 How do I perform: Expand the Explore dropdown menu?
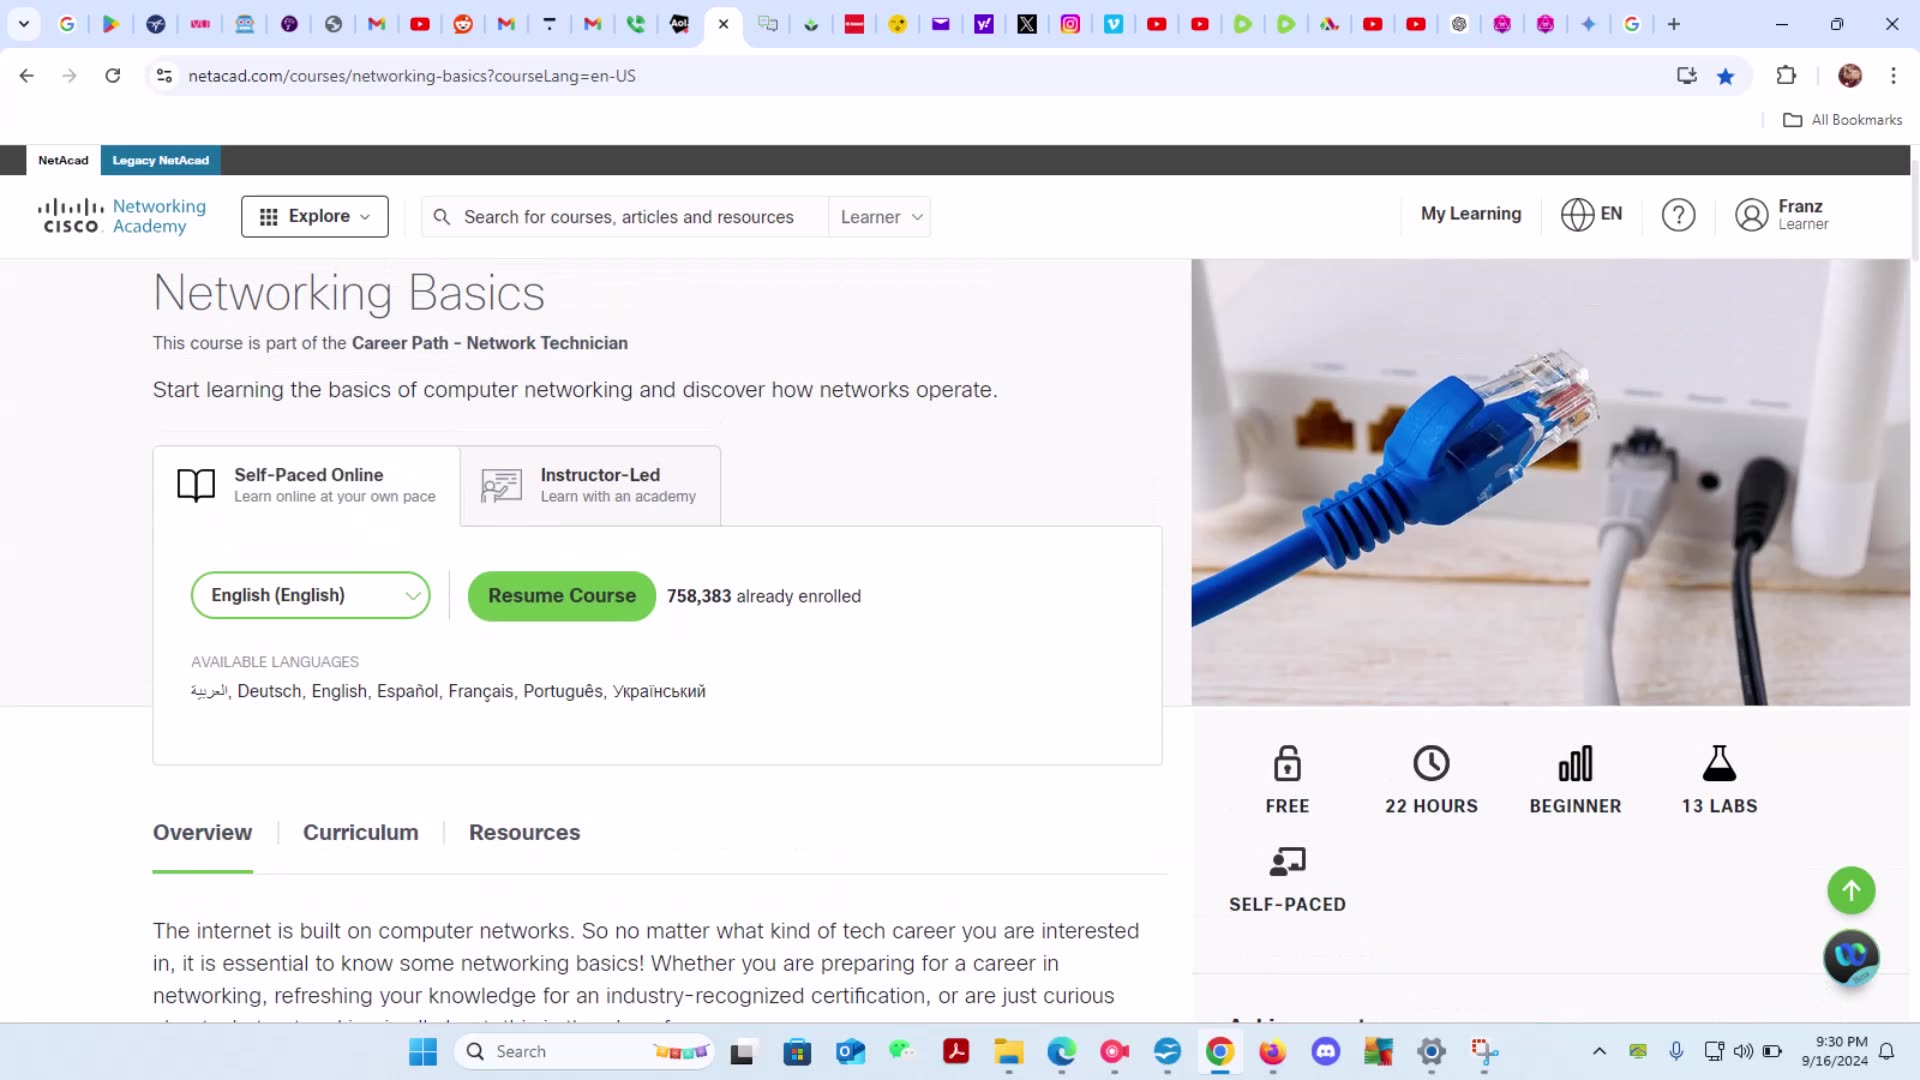point(314,216)
